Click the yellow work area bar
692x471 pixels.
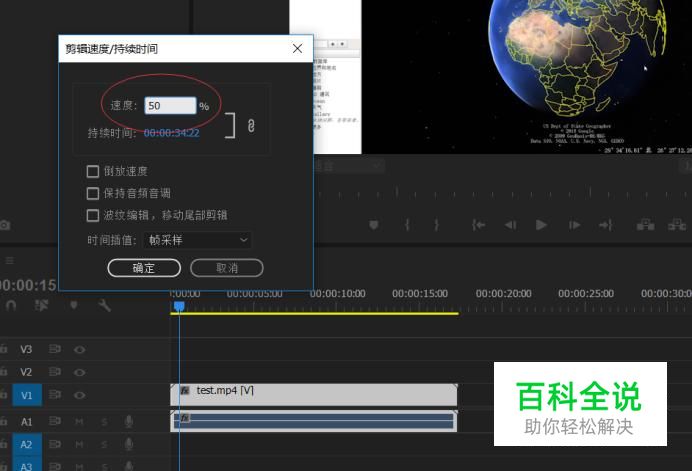(x=315, y=313)
